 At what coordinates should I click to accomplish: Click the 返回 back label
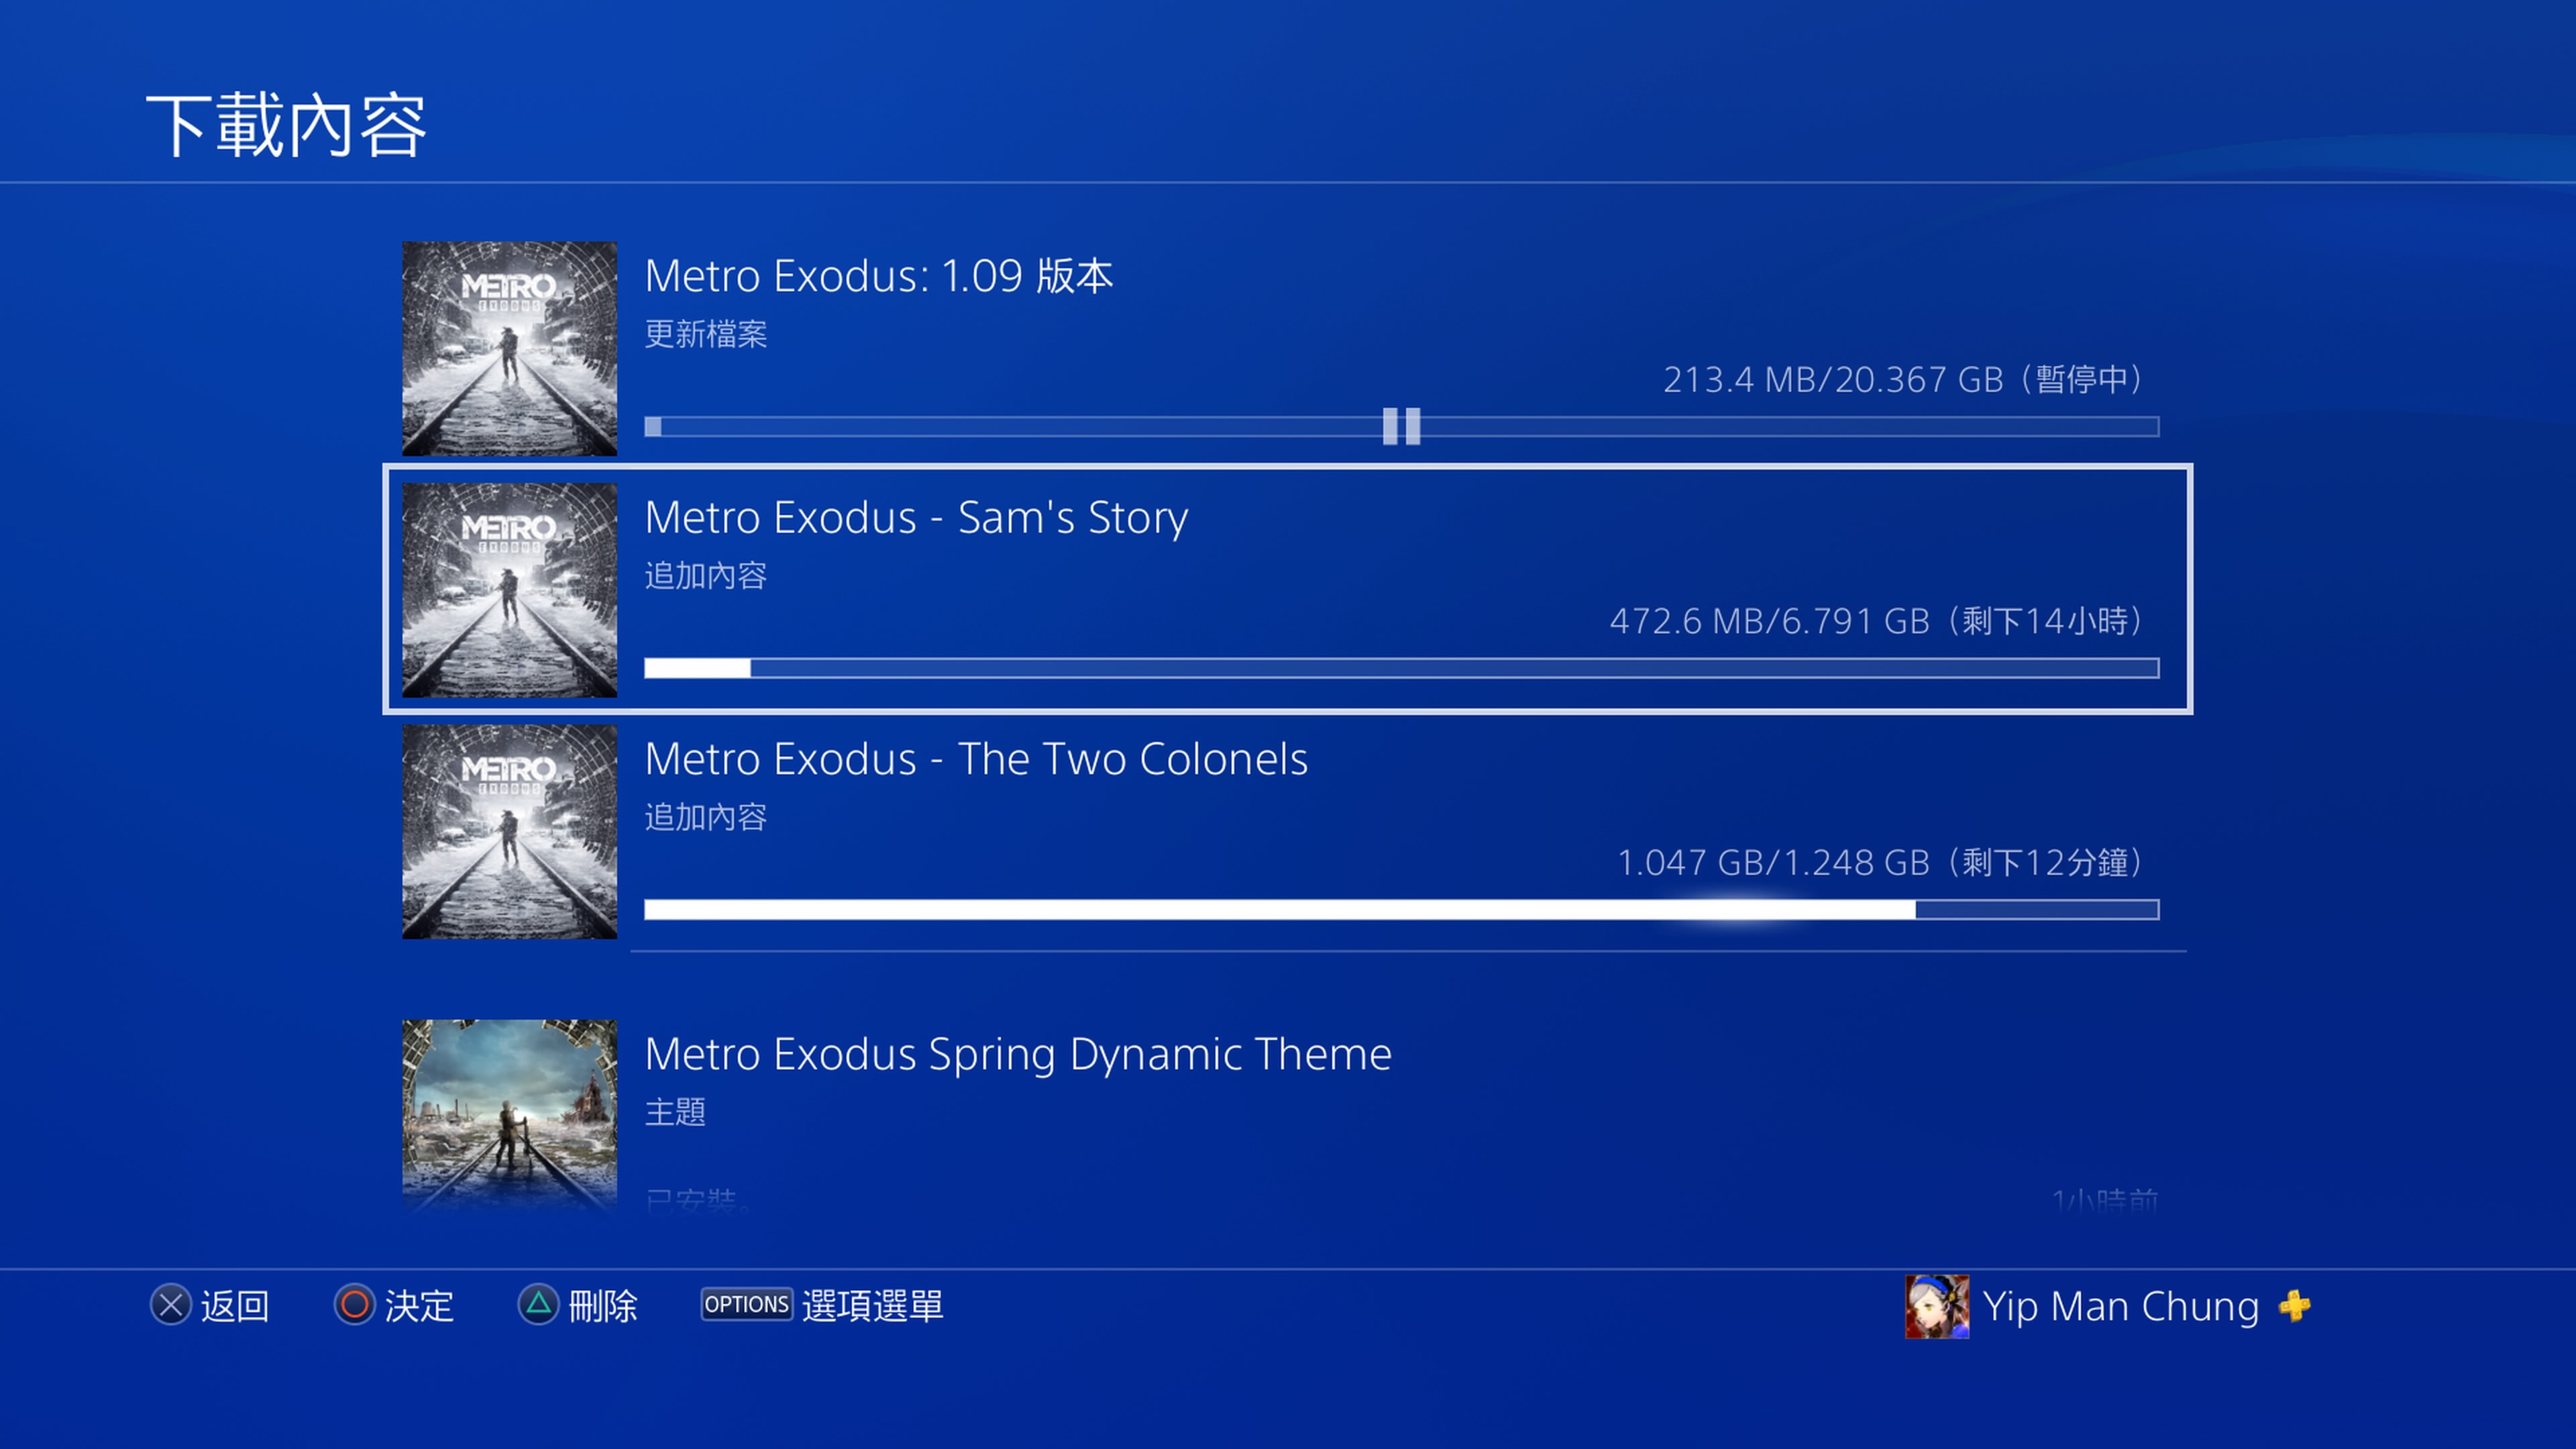tap(235, 1306)
